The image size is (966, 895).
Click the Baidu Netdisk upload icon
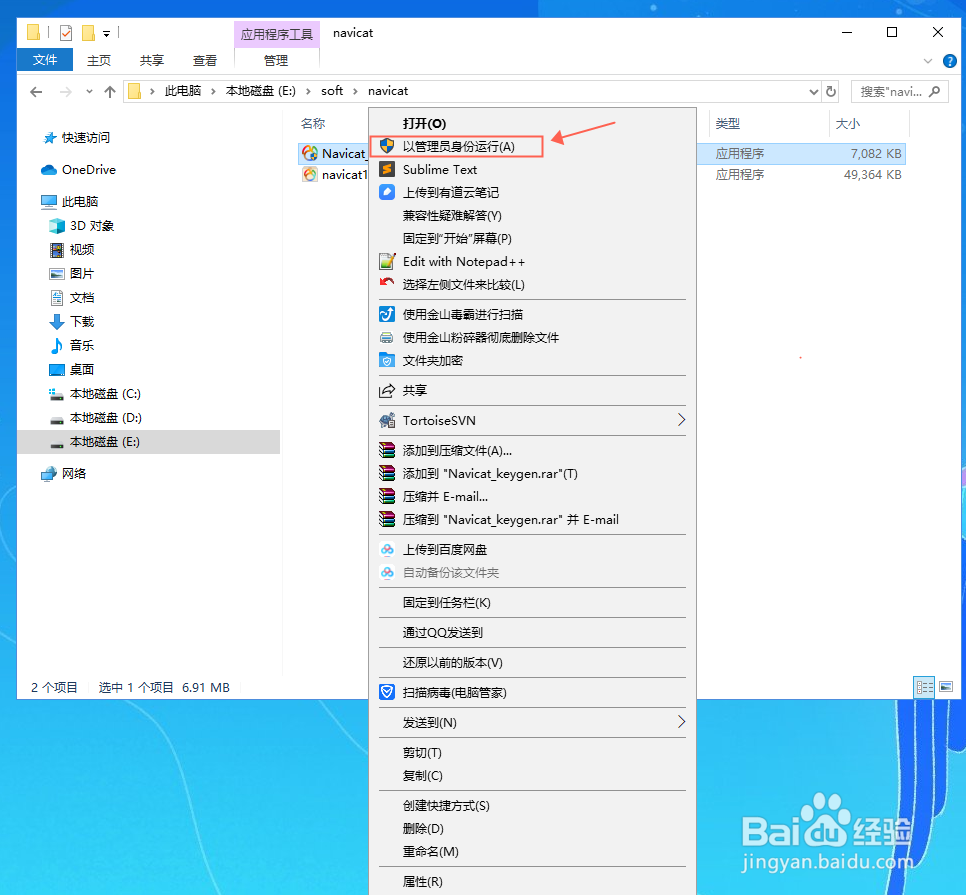[387, 549]
